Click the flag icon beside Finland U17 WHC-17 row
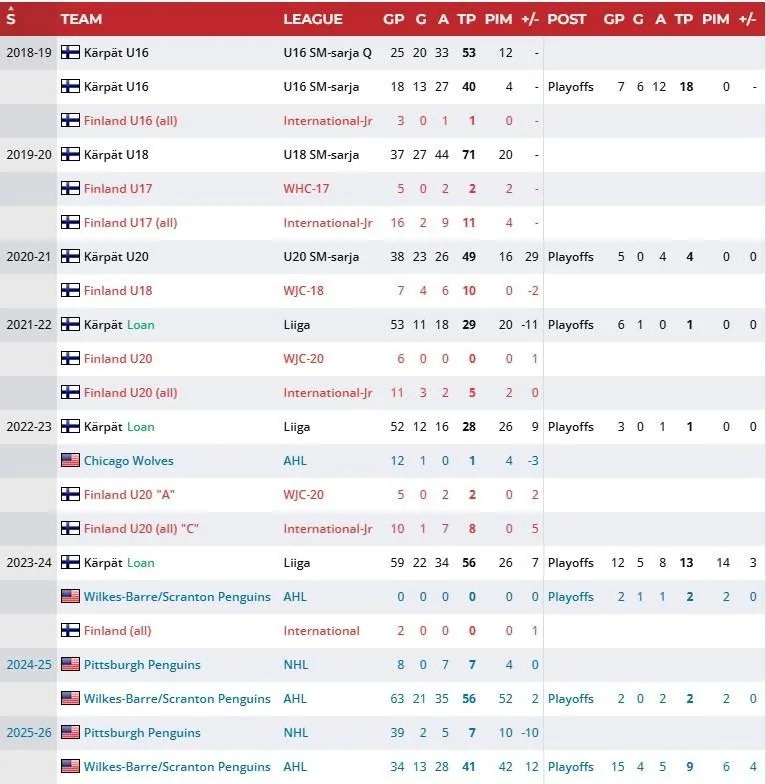Screen dimensions: 766x784 coord(70,188)
